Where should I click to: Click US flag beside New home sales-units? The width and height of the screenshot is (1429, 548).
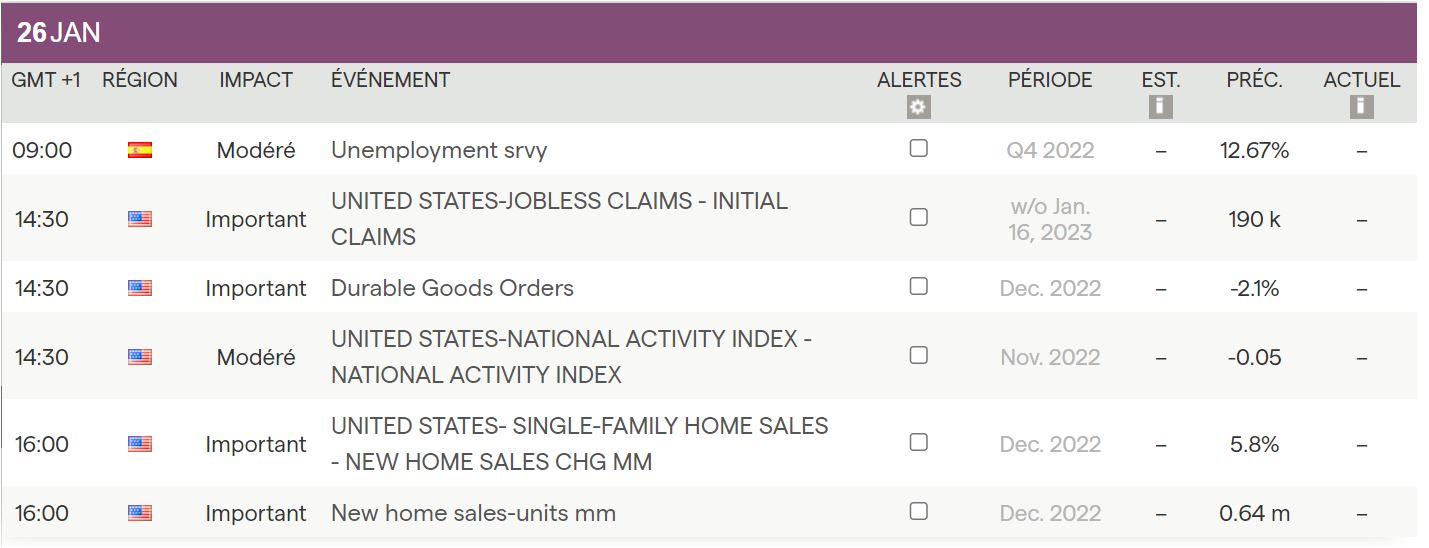(140, 513)
